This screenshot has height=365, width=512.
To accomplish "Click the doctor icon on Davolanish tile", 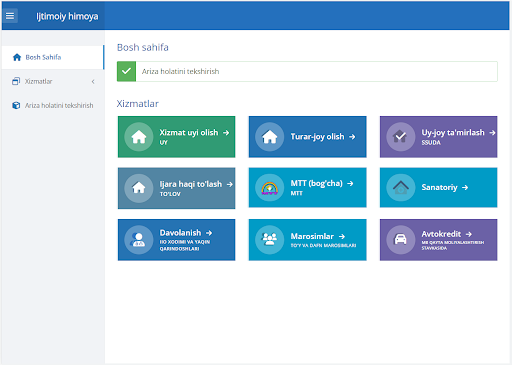I will (138, 239).
